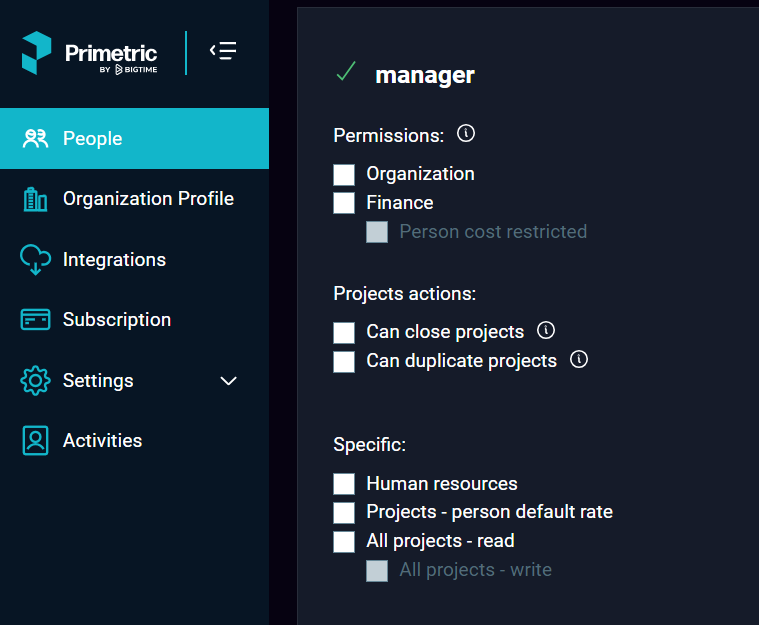This screenshot has height=625, width=759.
Task: Click the Permissions: heading
Action: (x=389, y=136)
